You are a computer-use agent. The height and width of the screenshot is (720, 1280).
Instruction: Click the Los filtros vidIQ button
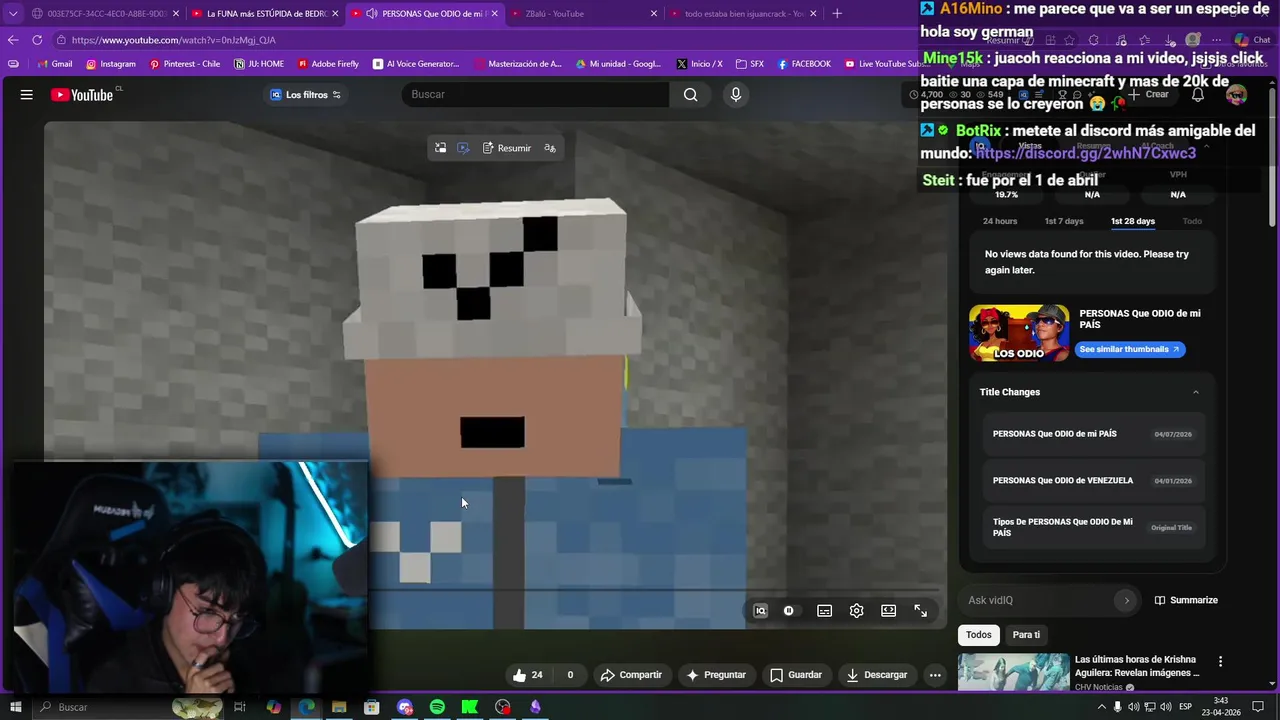[x=305, y=95]
